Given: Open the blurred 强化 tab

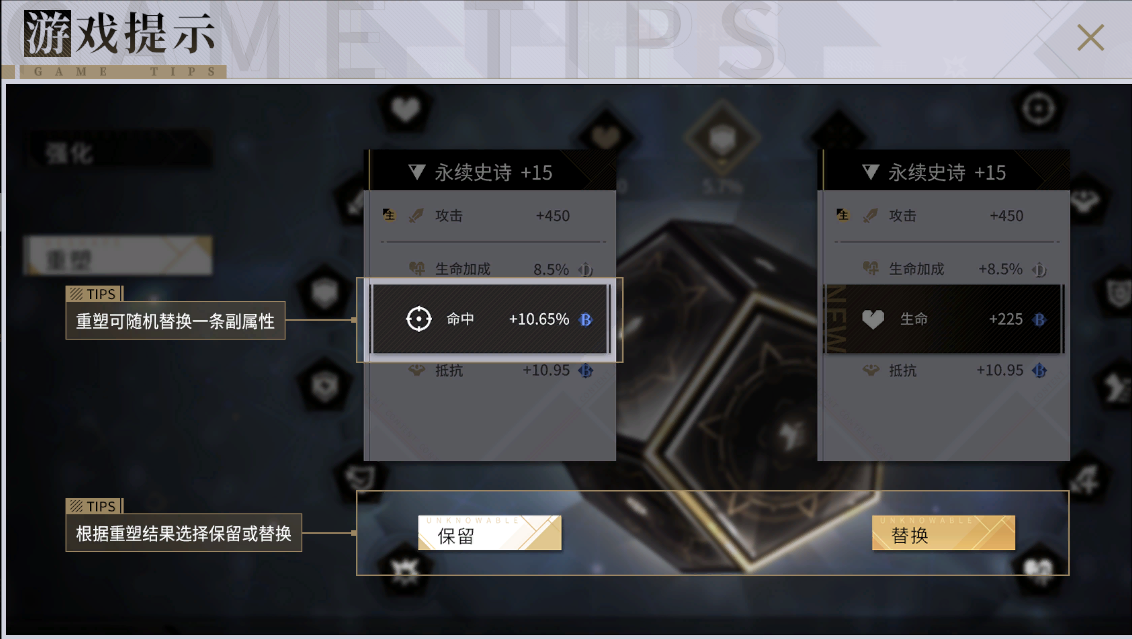Looking at the screenshot, I should point(118,152).
